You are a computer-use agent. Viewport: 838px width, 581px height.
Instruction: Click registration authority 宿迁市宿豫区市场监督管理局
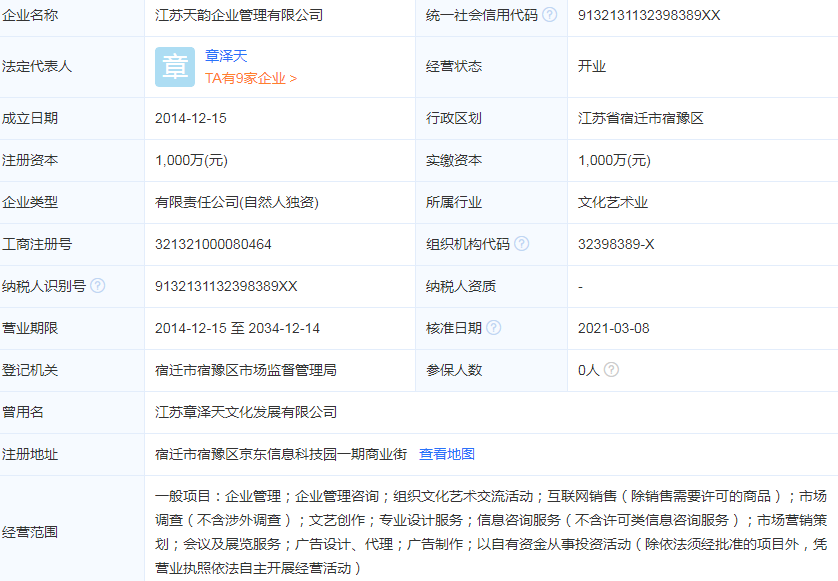pos(246,370)
